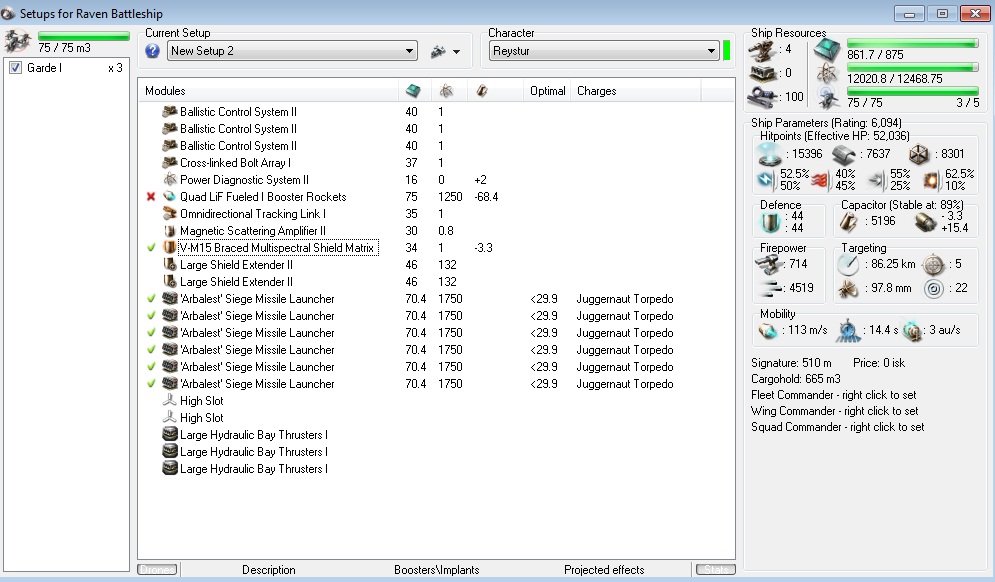Click the CPU usage progress bar

912,43
